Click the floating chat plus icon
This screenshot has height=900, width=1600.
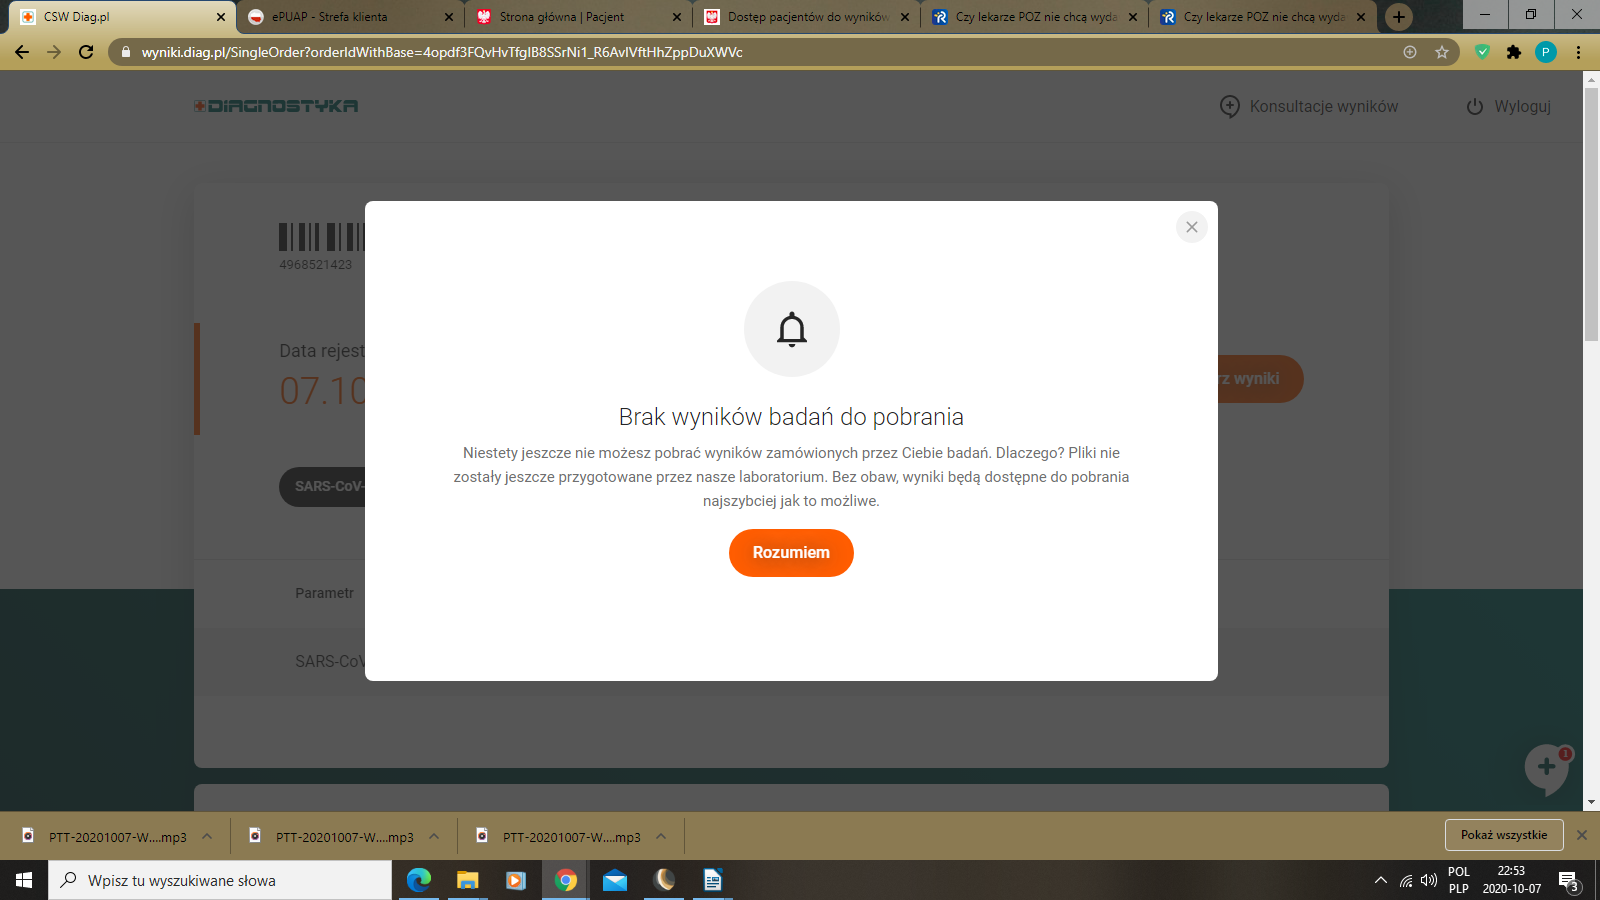click(x=1546, y=767)
